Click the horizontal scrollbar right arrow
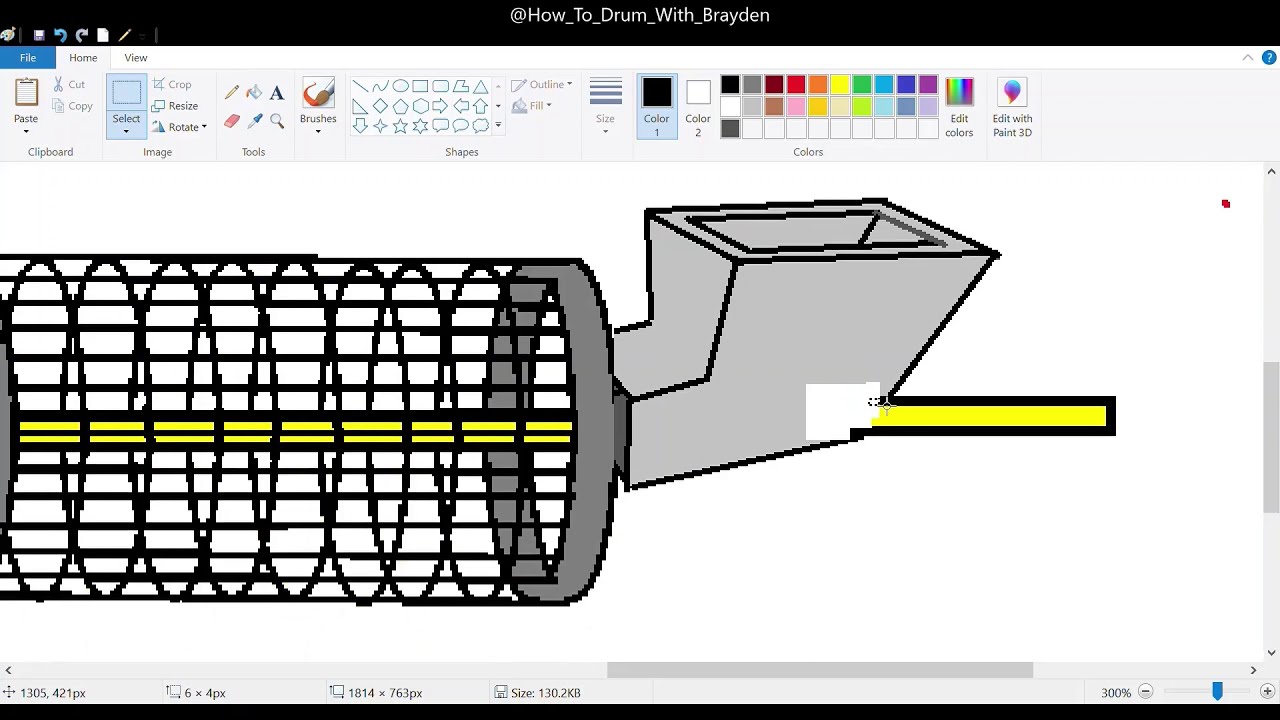Image resolution: width=1280 pixels, height=720 pixels. click(x=1253, y=670)
